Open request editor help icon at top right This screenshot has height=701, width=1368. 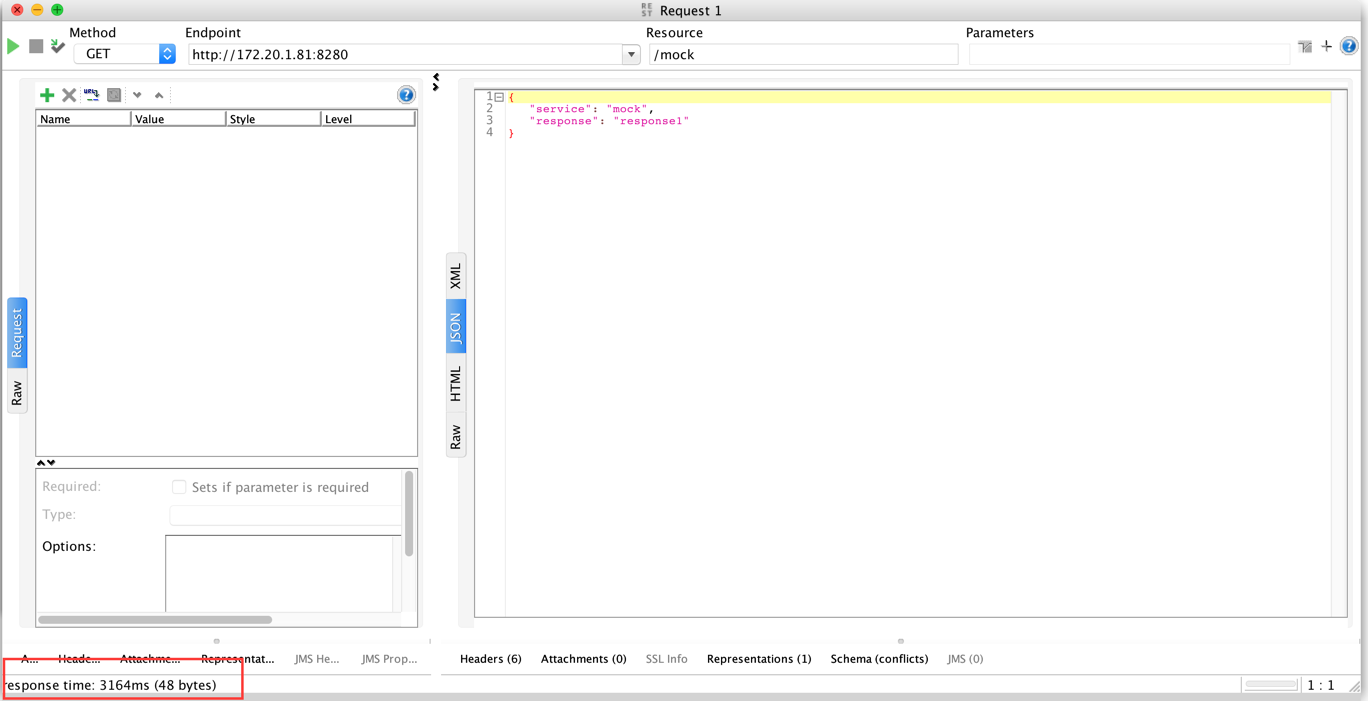point(1349,46)
